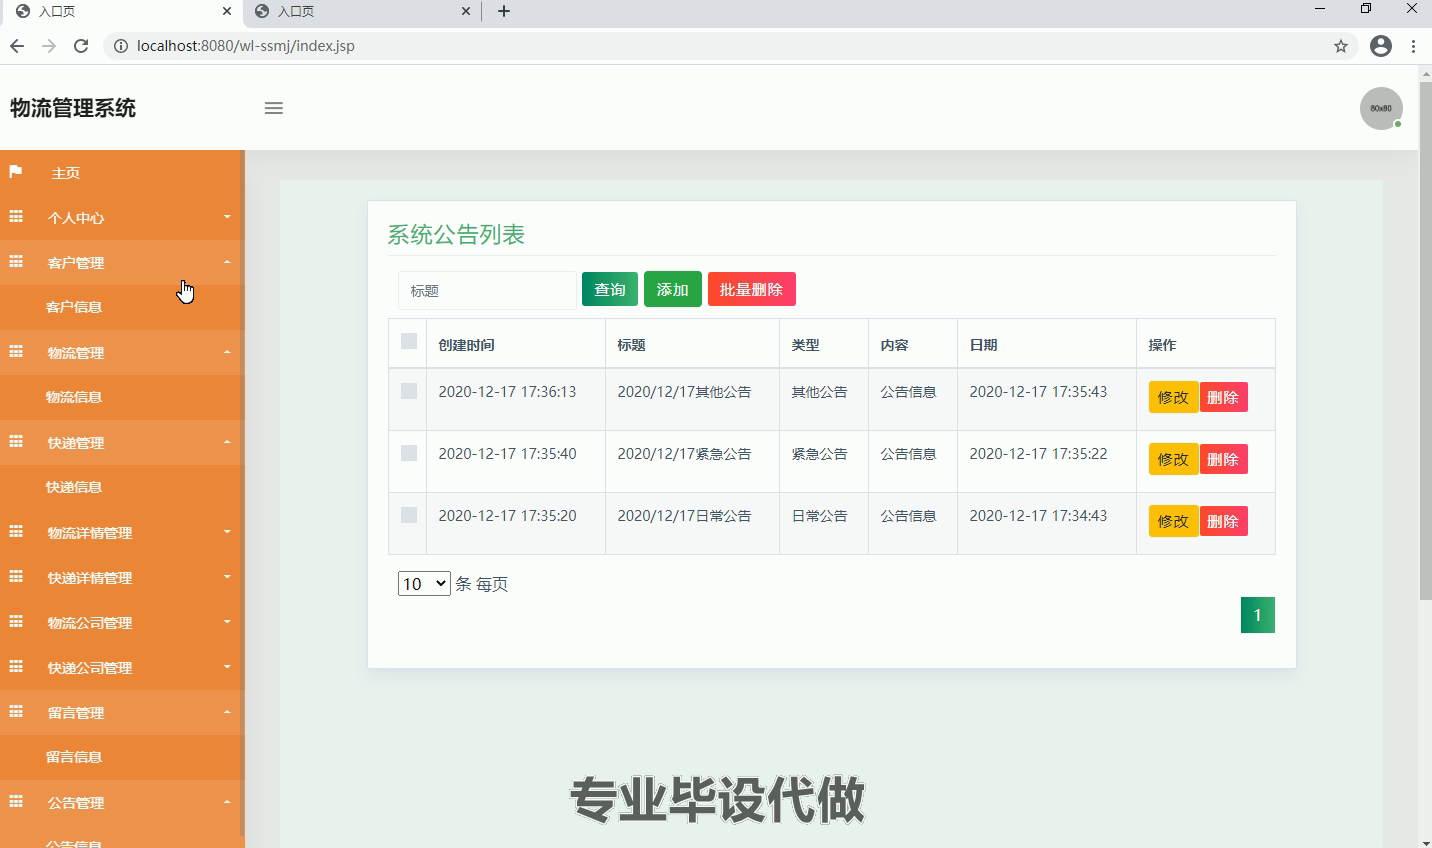The width and height of the screenshot is (1432, 848).
Task: Expand the 快递公司管理 menu arrow
Action: (x=227, y=667)
